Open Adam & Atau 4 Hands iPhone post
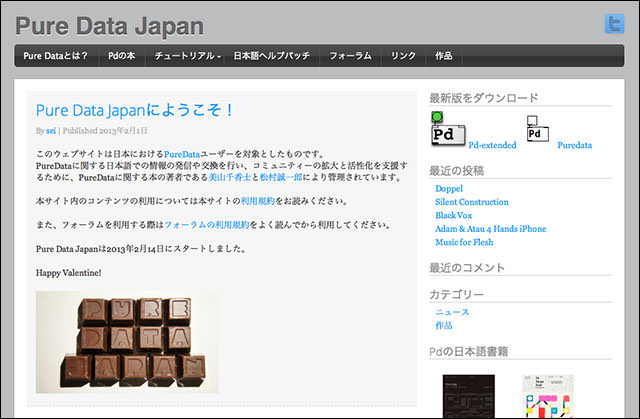 pyautogui.click(x=491, y=229)
